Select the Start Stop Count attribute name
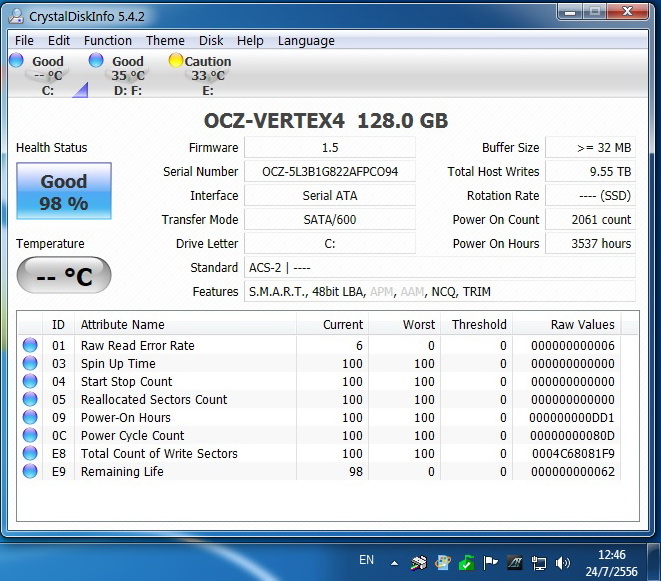661x581 pixels. [x=126, y=382]
